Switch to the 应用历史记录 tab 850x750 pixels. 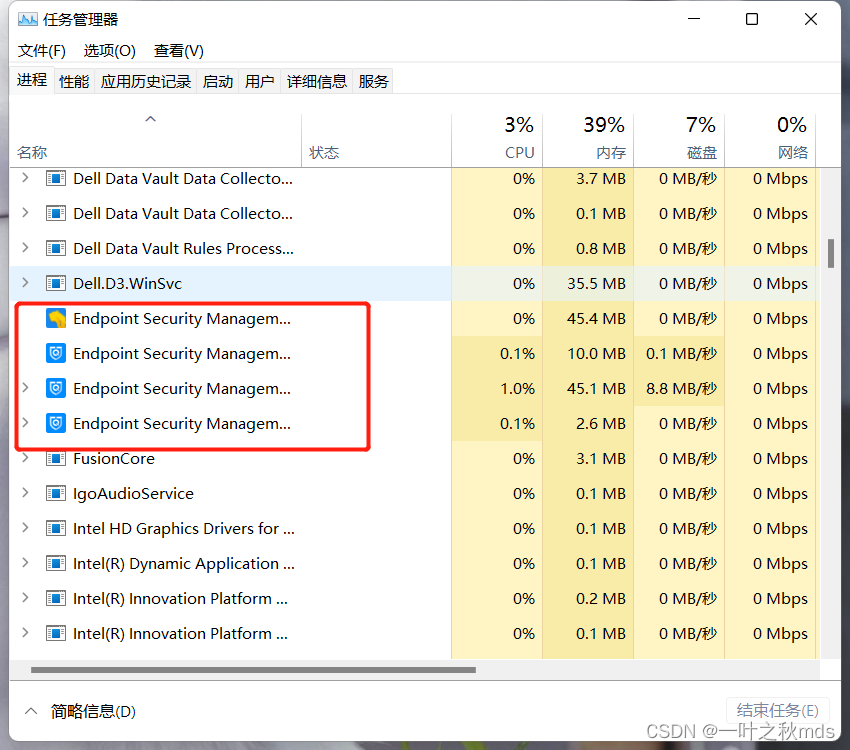(146, 81)
